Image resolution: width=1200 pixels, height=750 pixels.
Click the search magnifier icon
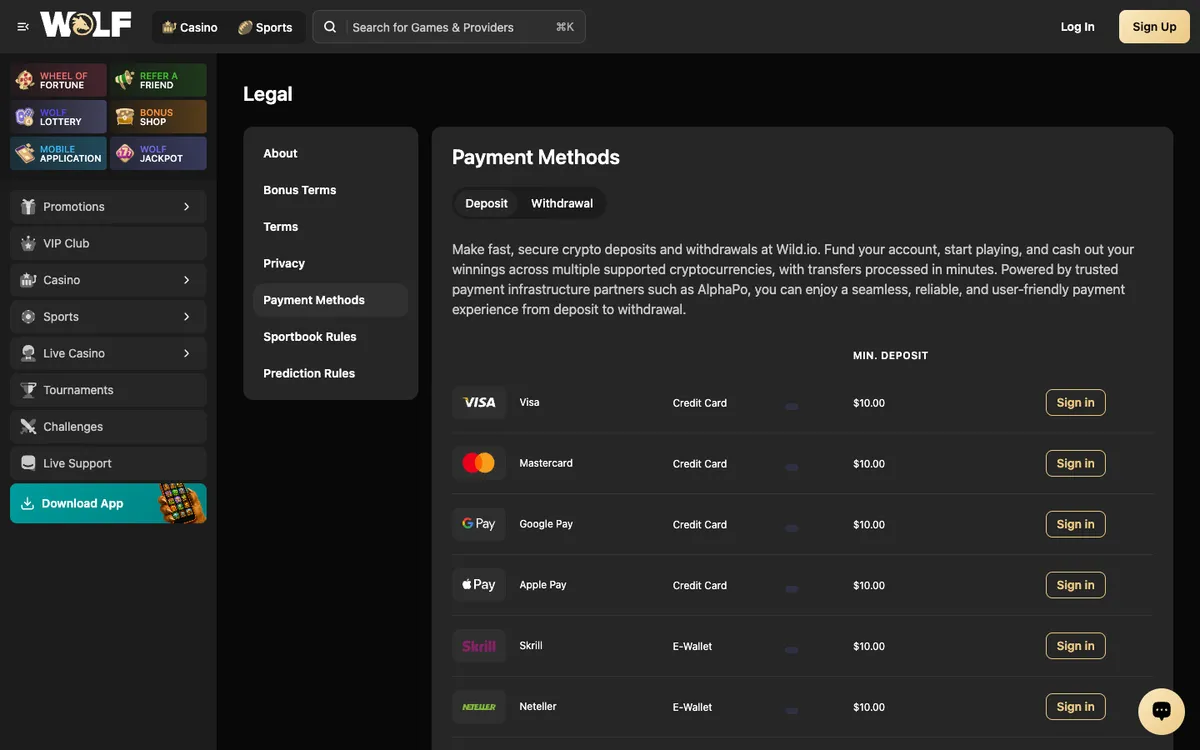tap(330, 27)
